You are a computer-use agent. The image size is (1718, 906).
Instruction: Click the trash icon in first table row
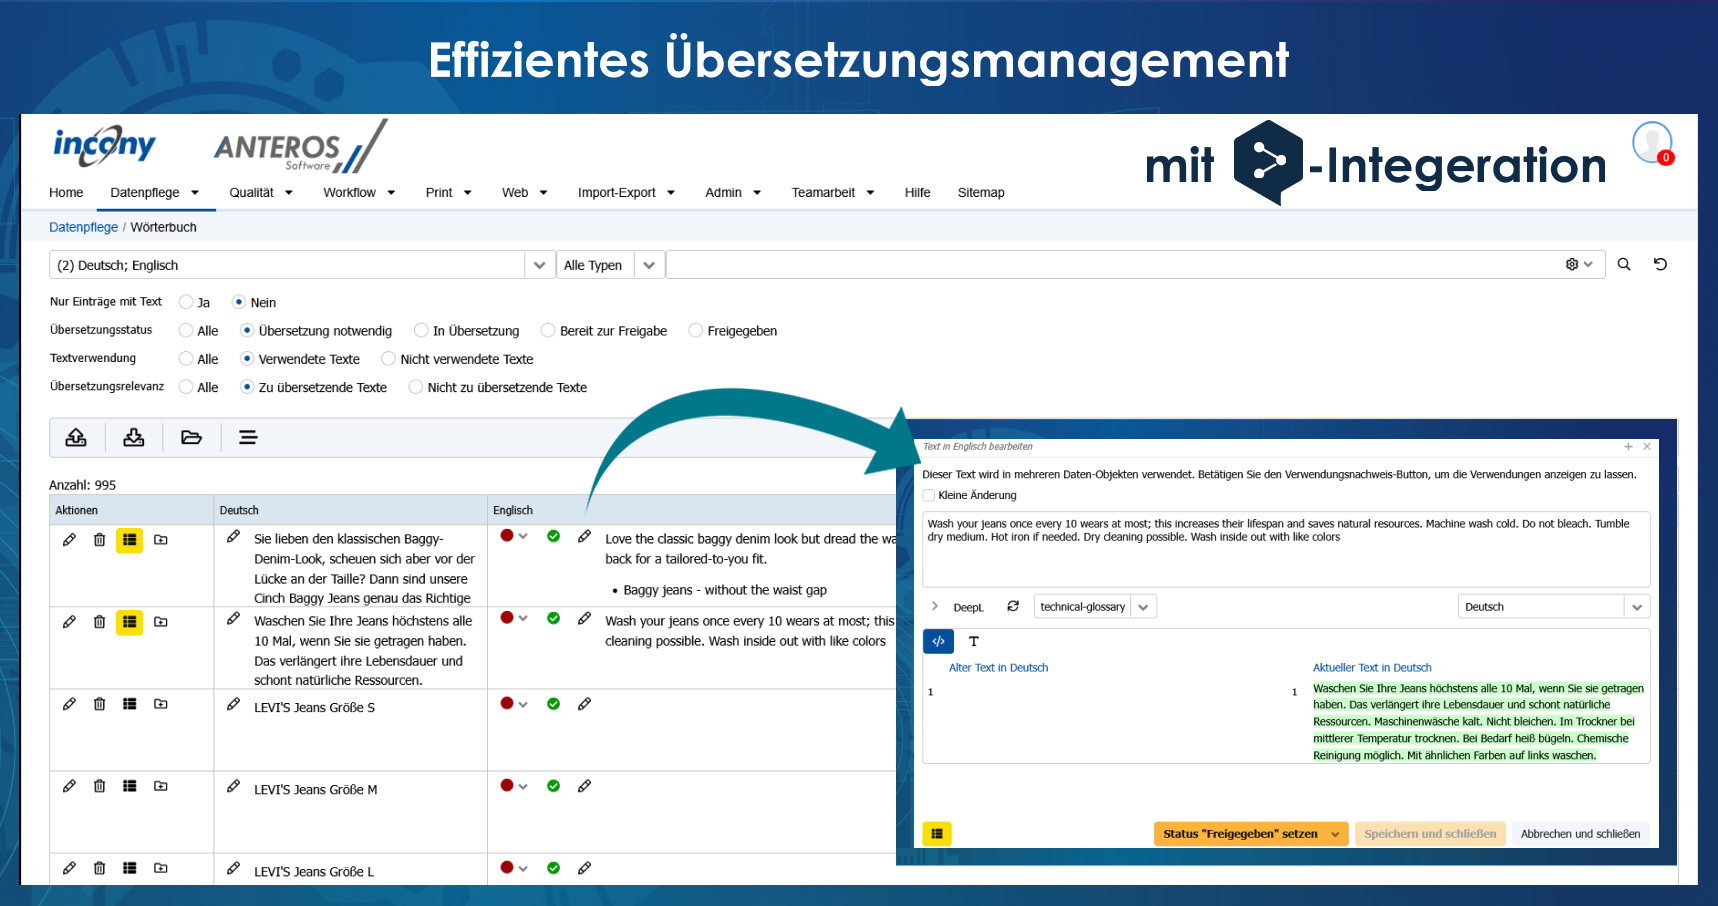99,540
